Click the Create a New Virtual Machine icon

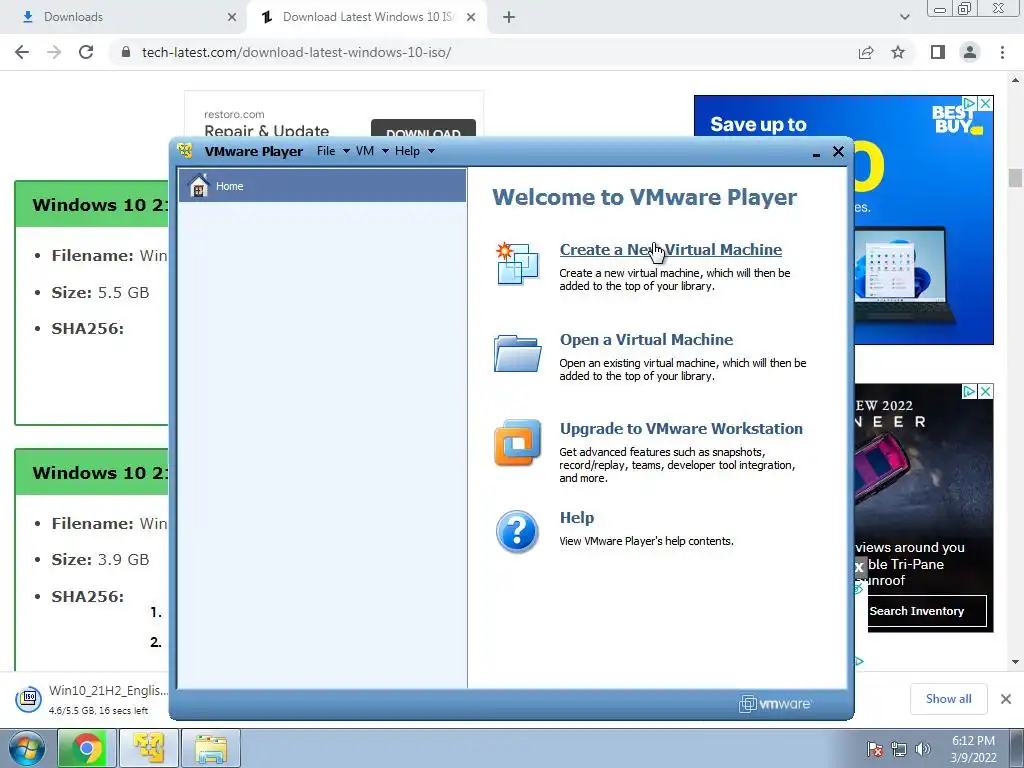[x=517, y=263]
